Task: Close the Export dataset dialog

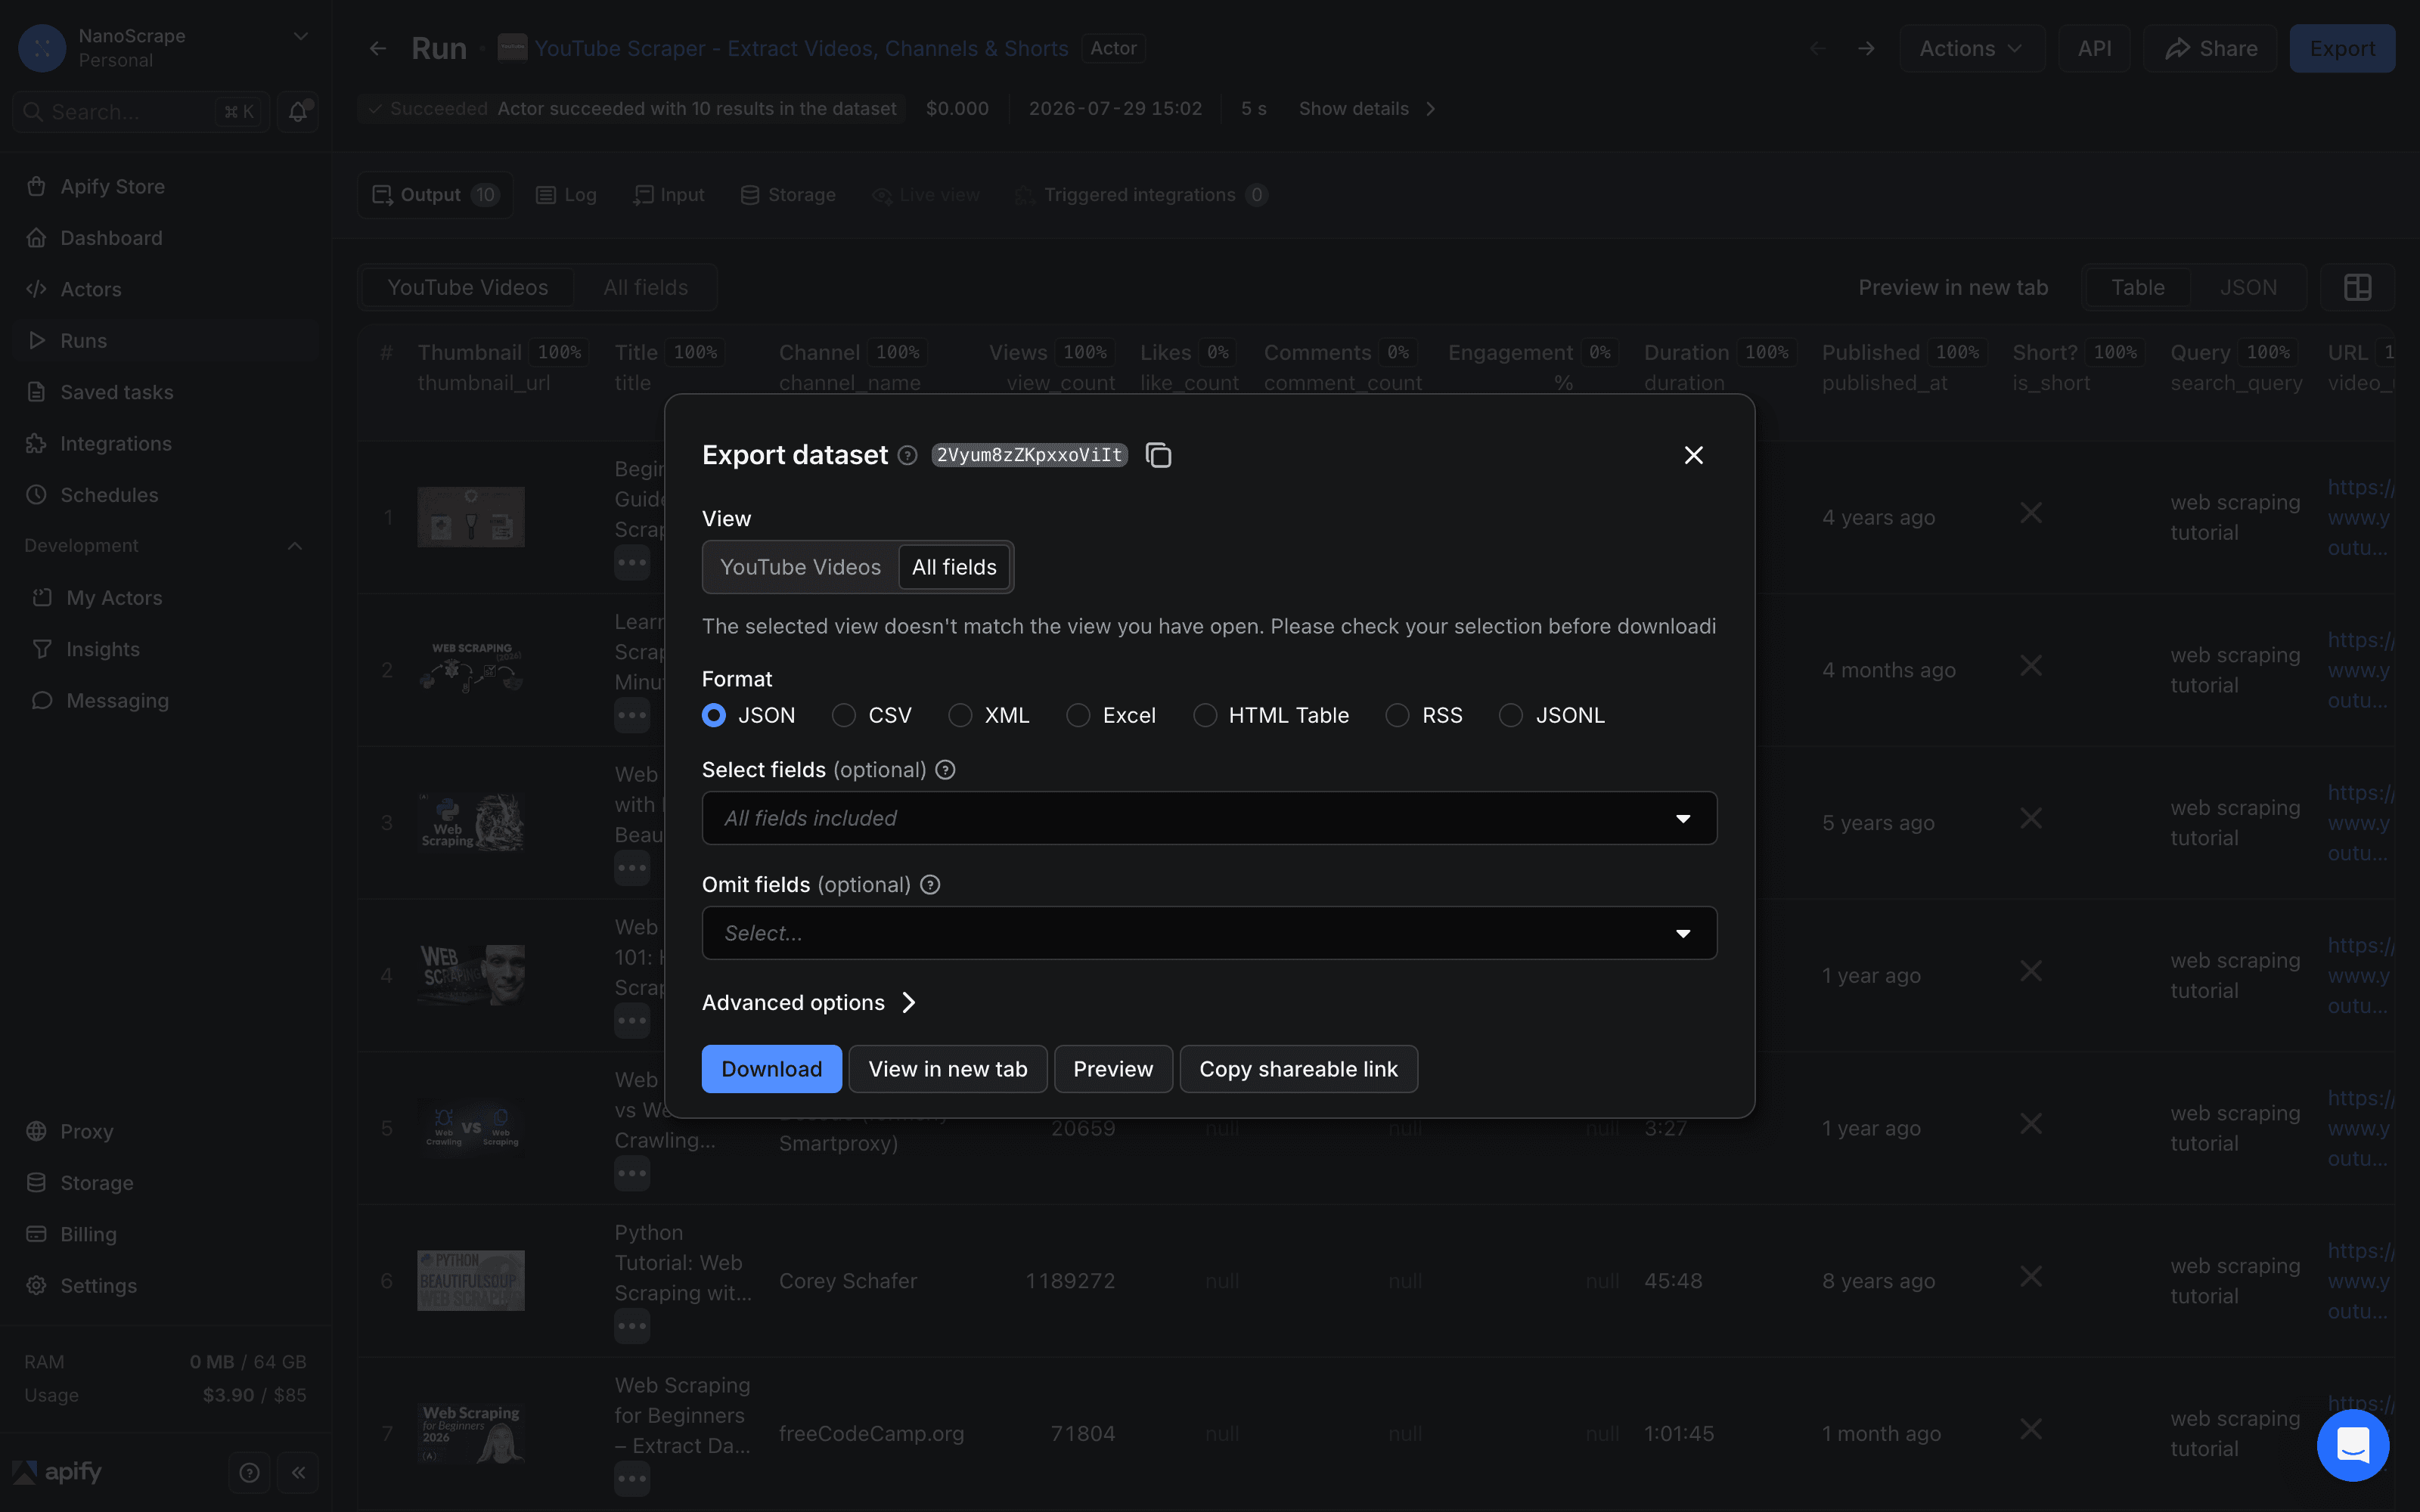Action: pyautogui.click(x=1693, y=455)
